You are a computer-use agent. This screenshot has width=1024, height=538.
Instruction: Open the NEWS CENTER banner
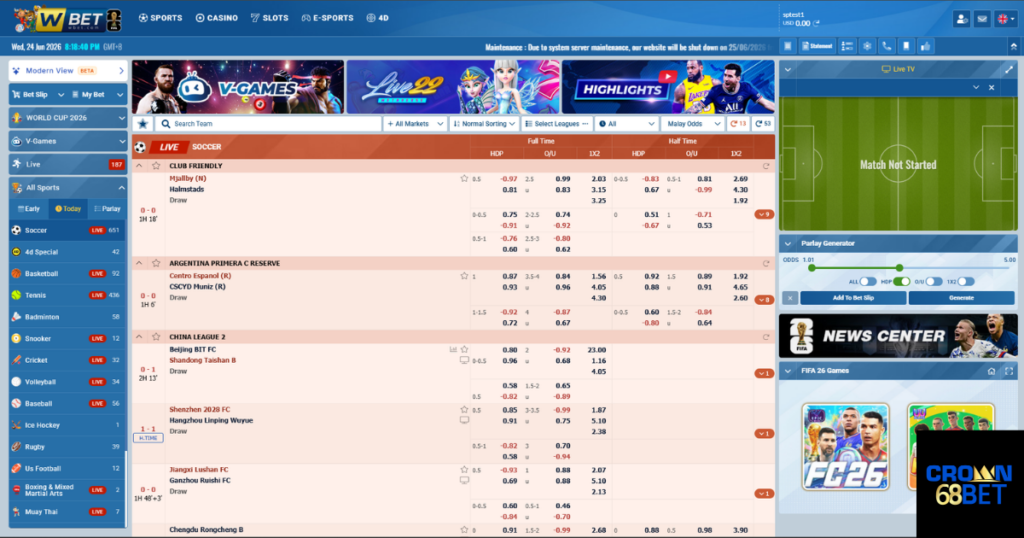pyautogui.click(x=898, y=336)
